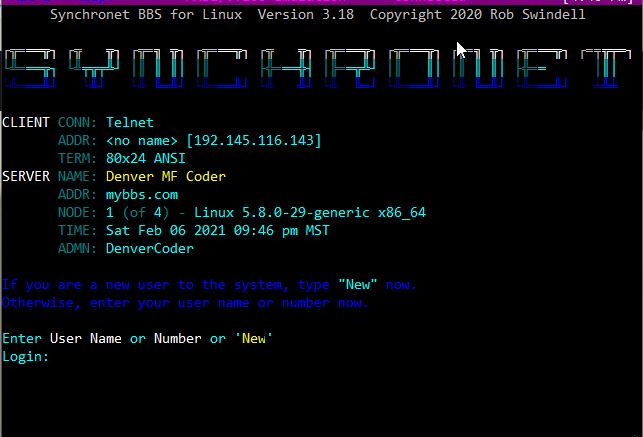Click the 'Otherwise, enter your user name' line

coord(185,303)
